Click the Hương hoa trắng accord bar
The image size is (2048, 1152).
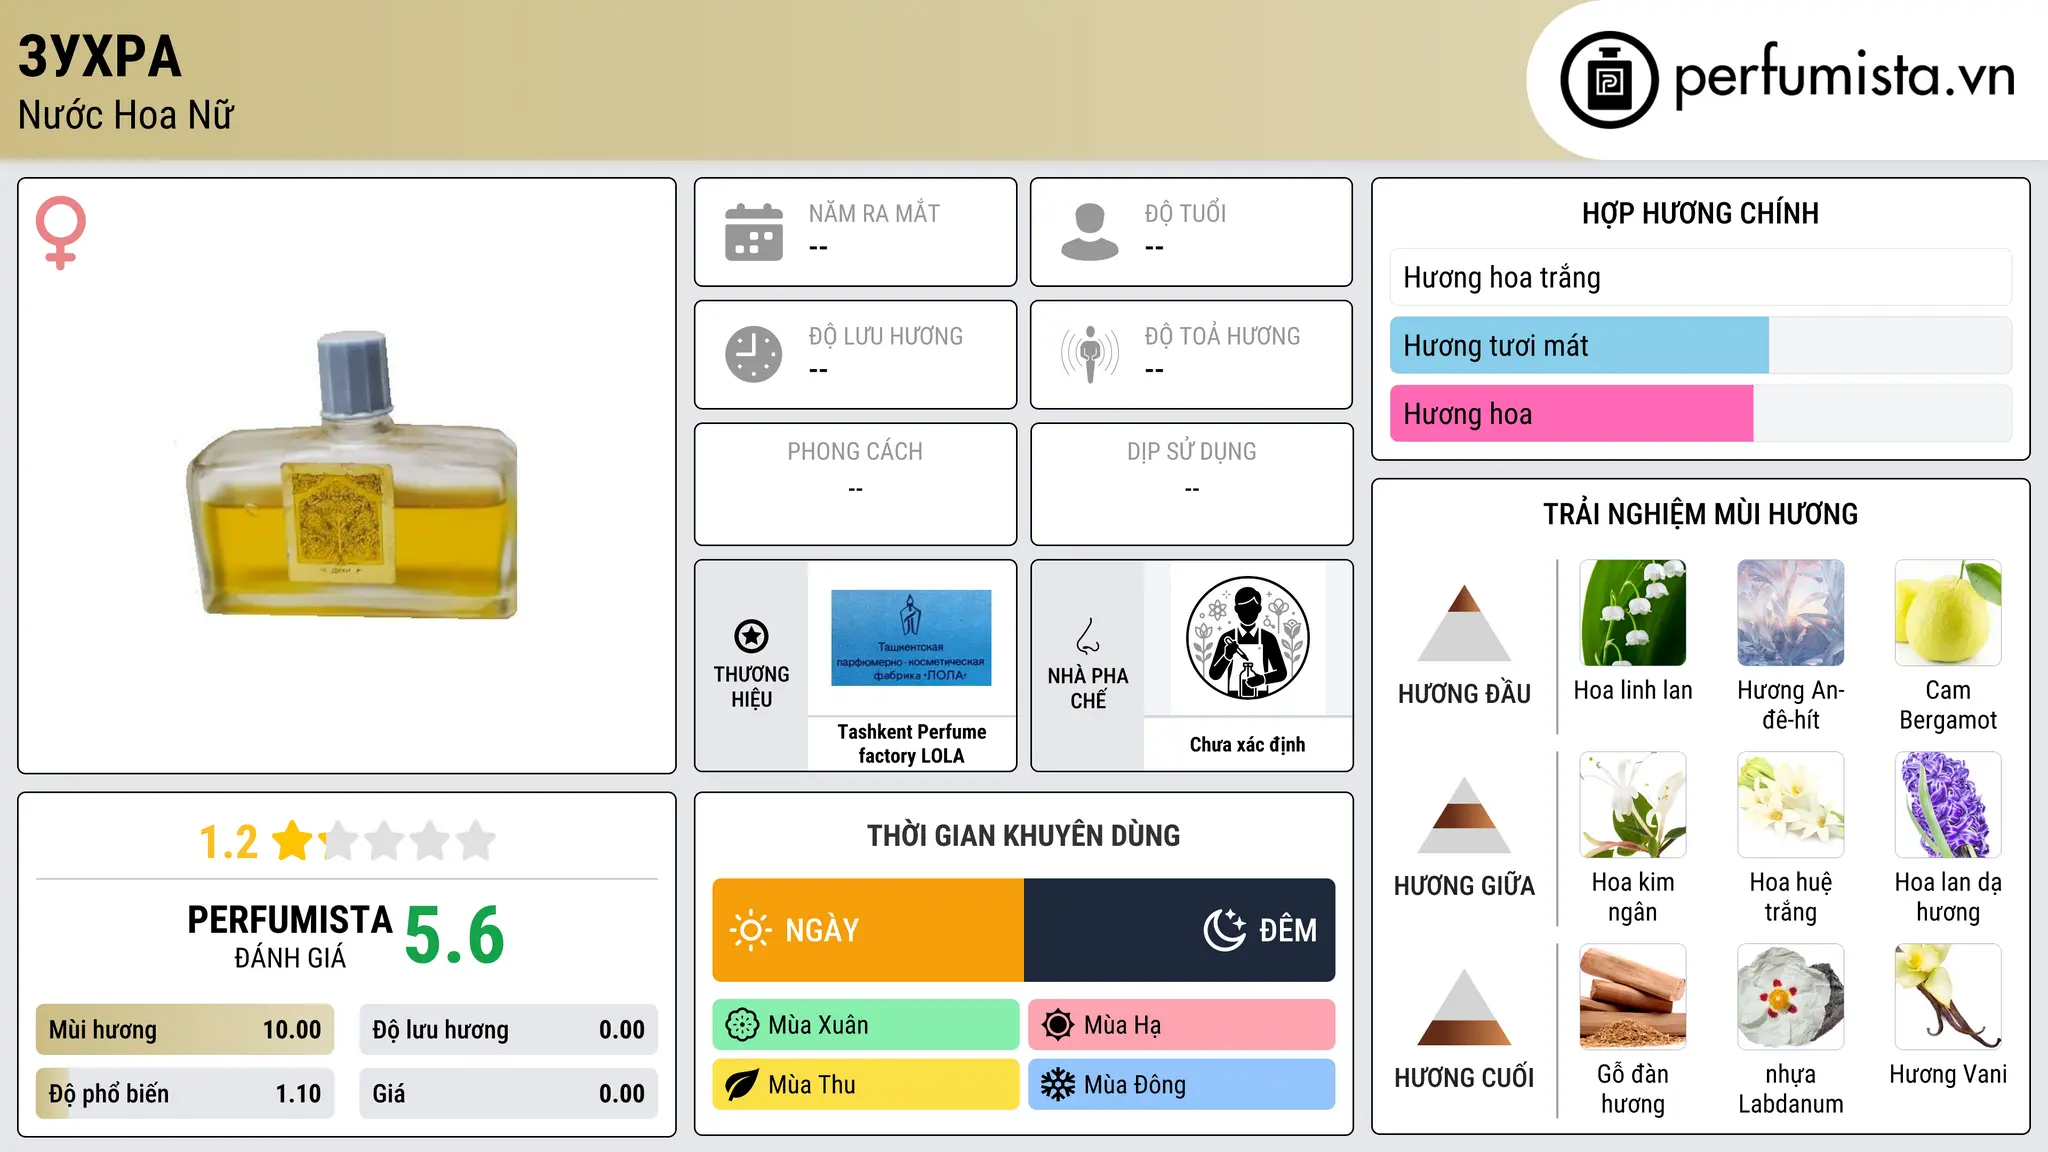click(x=1701, y=277)
